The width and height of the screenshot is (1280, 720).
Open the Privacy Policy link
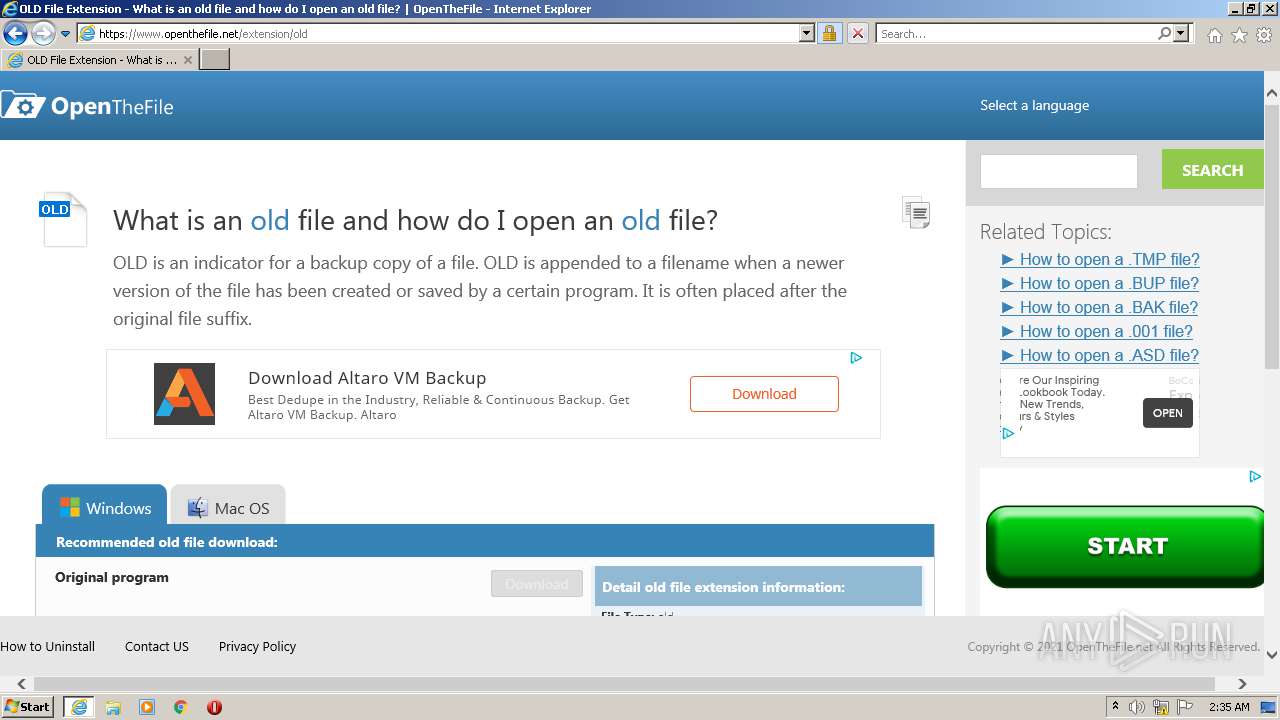coord(257,646)
